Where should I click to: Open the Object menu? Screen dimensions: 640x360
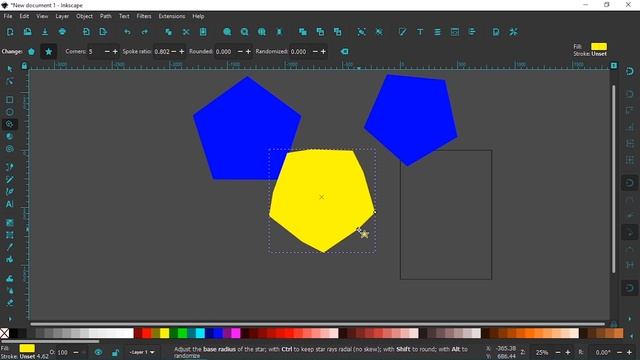(84, 16)
